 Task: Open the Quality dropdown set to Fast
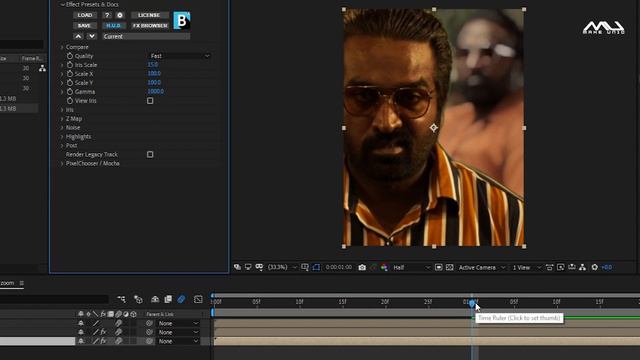click(180, 56)
